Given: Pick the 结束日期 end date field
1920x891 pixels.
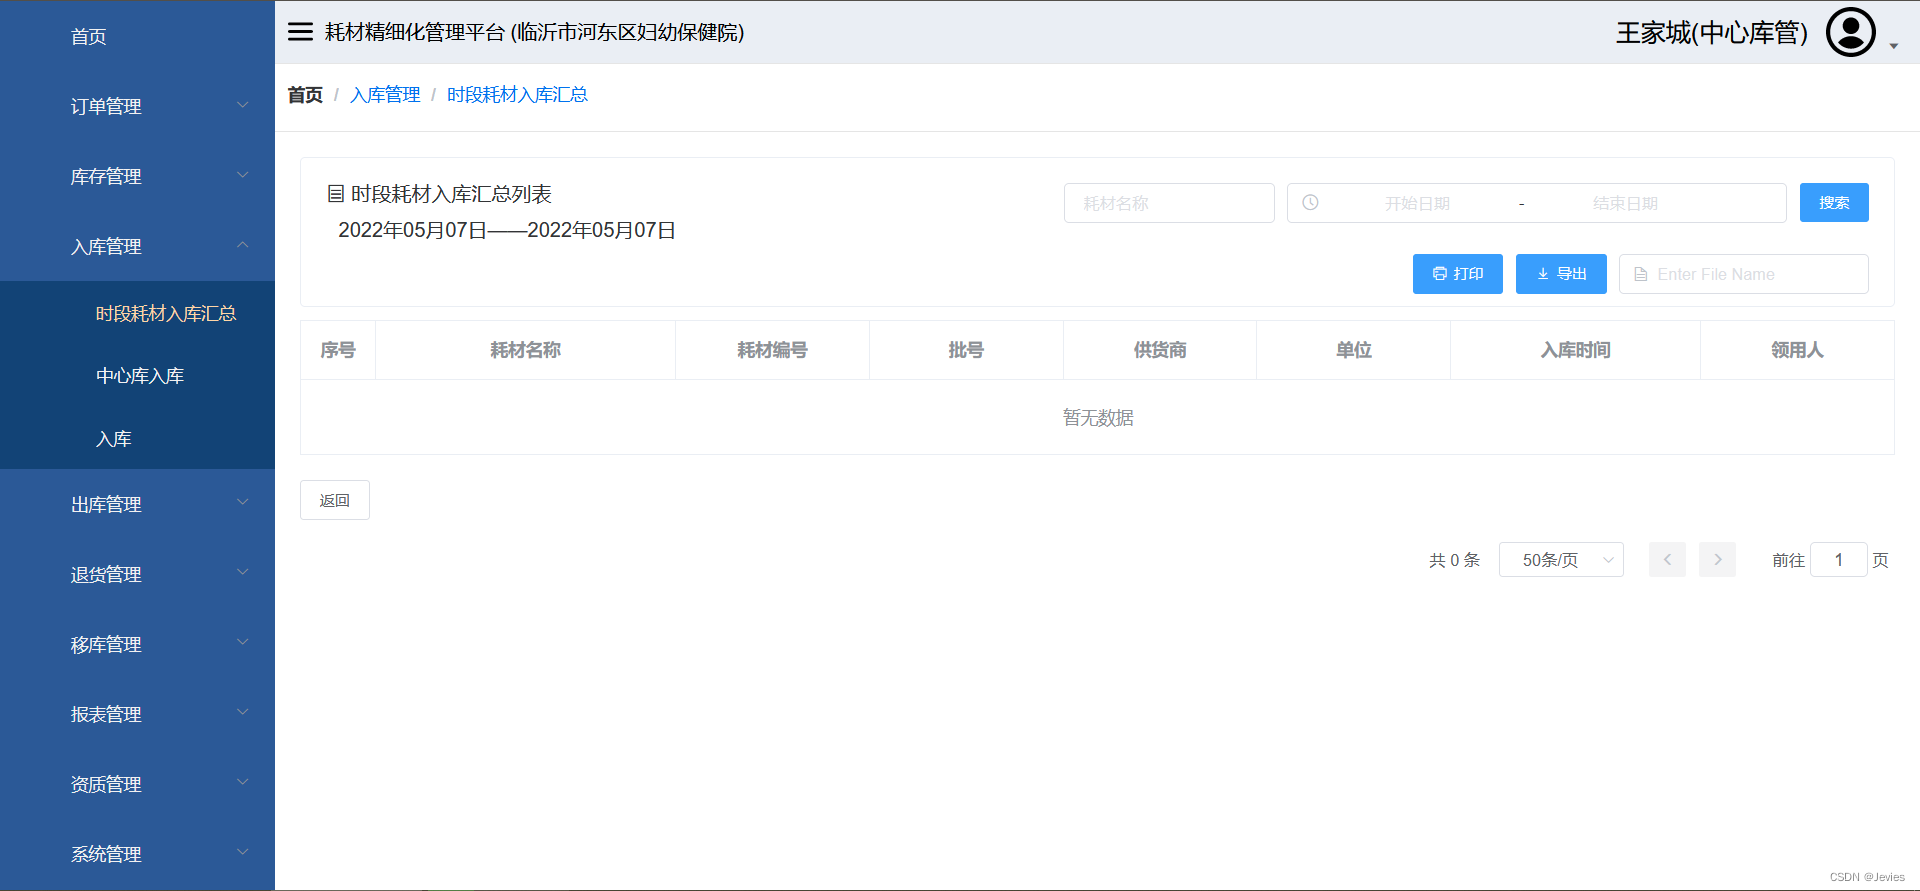Looking at the screenshot, I should point(1625,203).
